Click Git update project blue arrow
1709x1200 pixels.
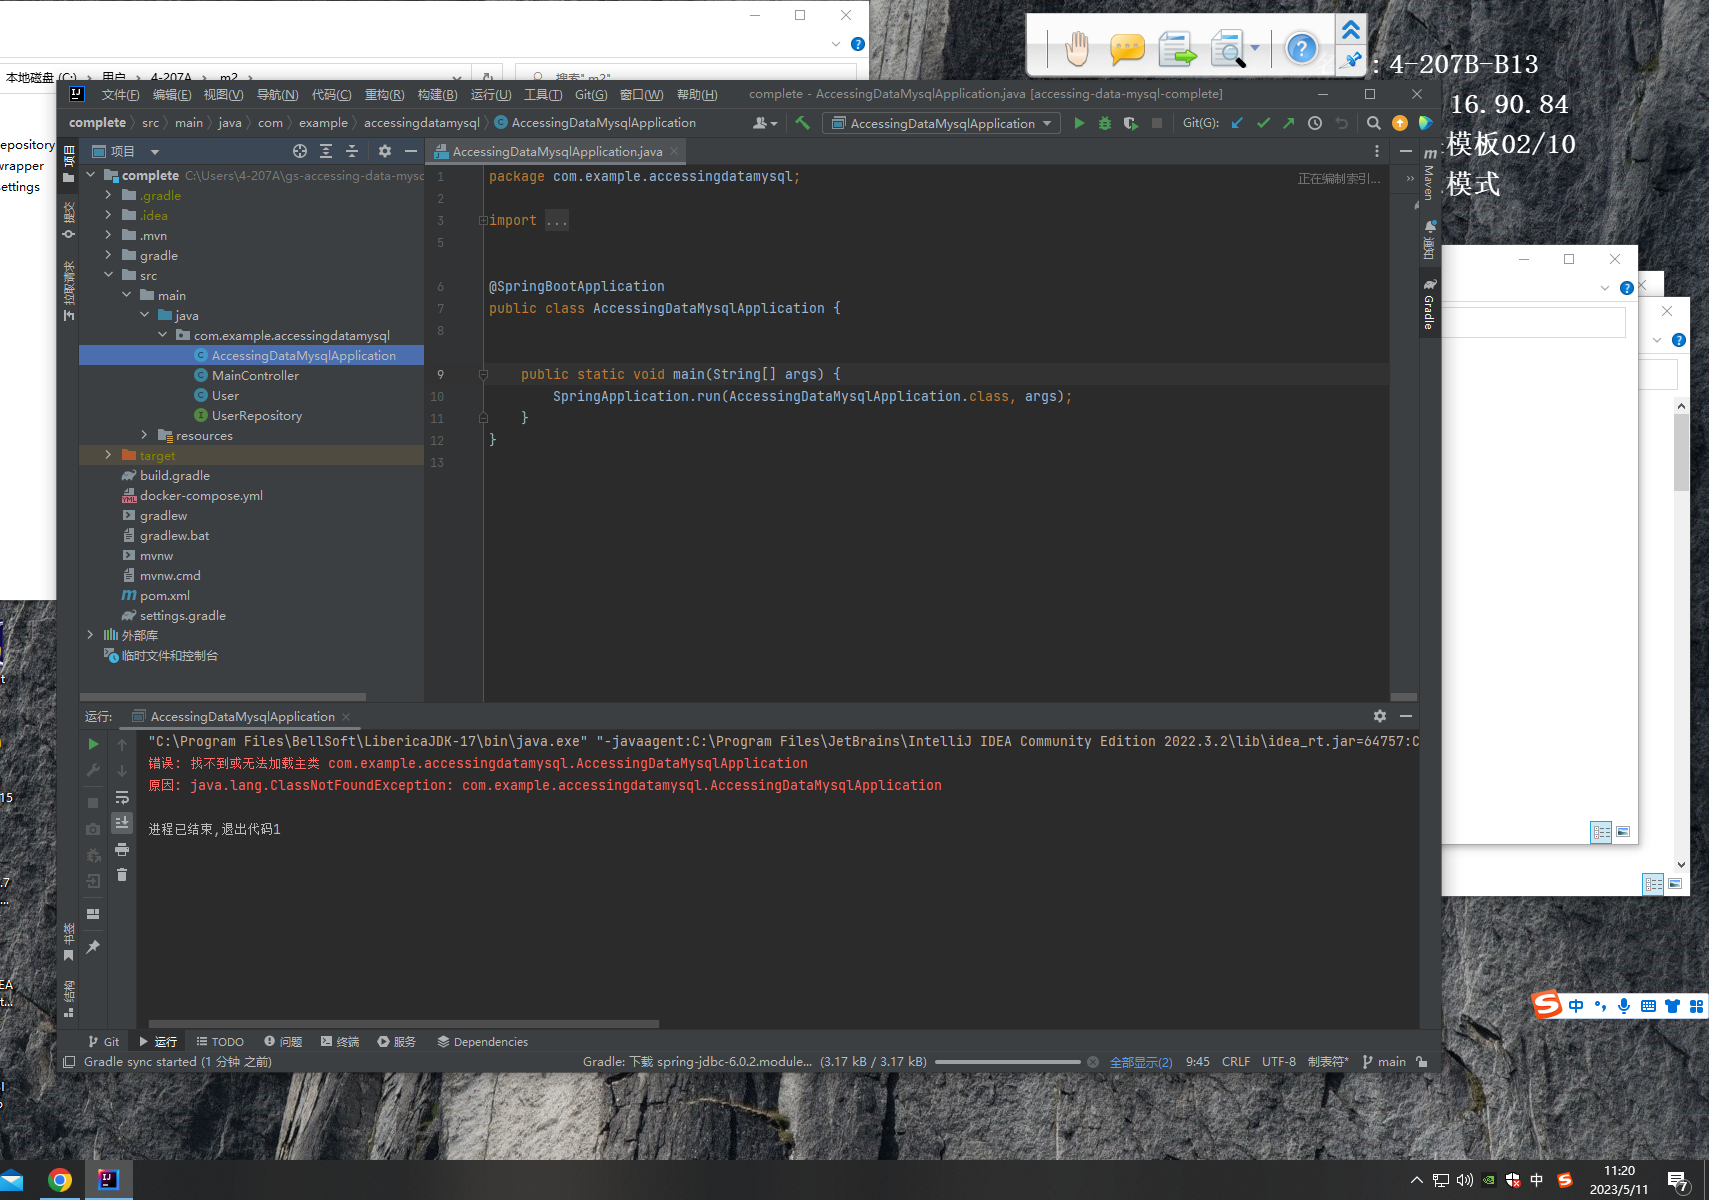1237,123
